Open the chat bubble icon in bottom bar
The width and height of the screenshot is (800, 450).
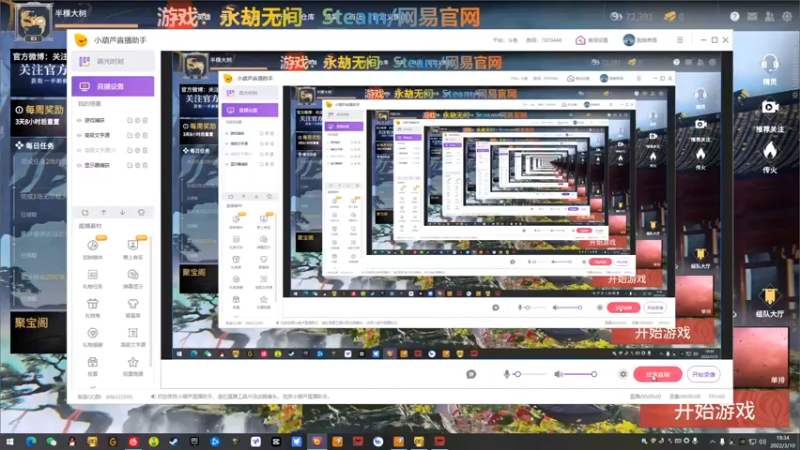click(x=471, y=374)
